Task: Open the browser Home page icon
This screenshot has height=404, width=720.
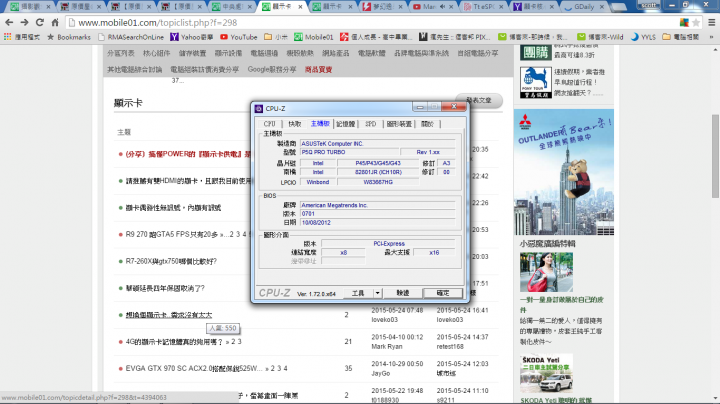Action: (55, 22)
